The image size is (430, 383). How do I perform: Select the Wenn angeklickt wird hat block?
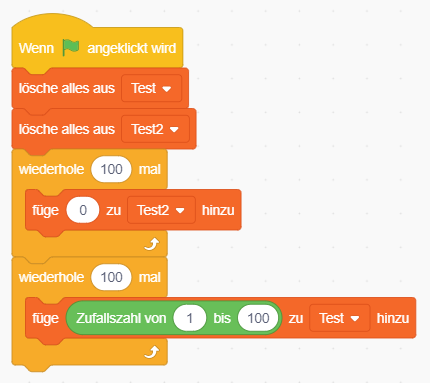click(97, 42)
